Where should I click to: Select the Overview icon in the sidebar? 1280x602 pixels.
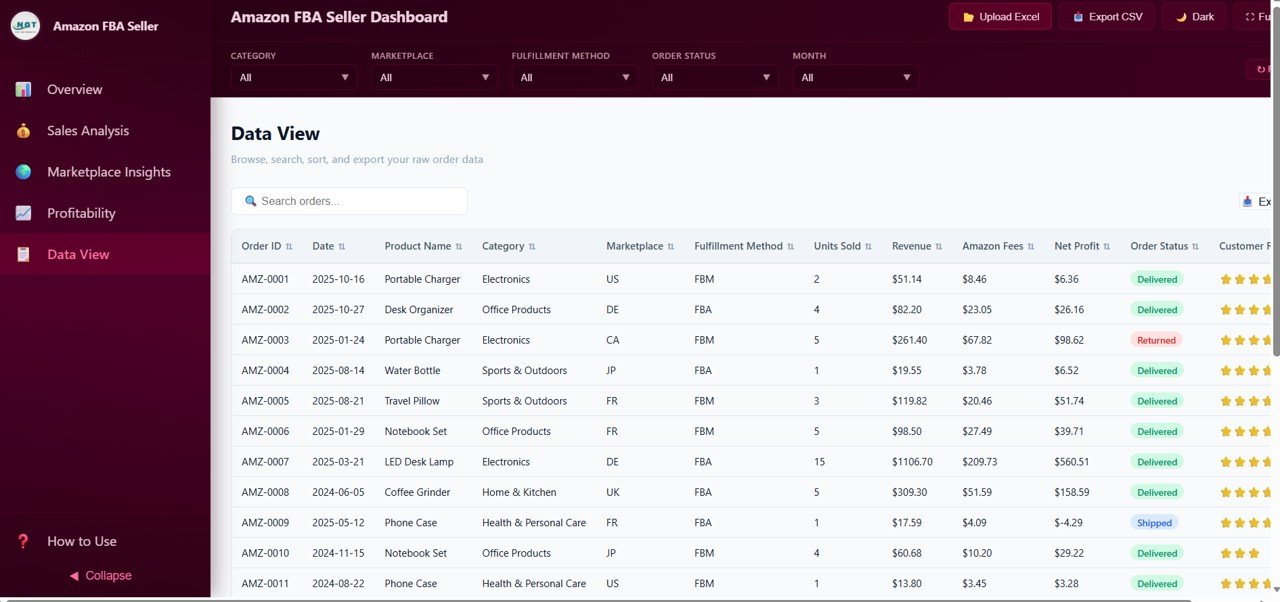23,89
